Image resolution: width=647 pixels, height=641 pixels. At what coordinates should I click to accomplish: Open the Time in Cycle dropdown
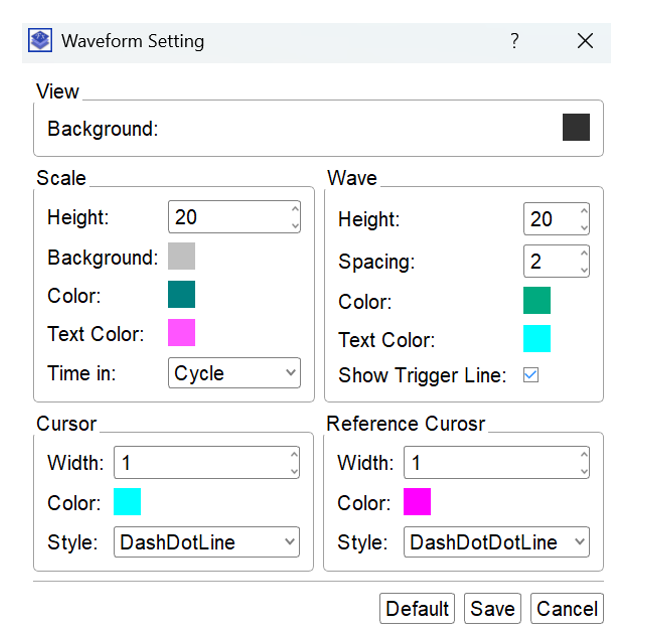tap(234, 373)
